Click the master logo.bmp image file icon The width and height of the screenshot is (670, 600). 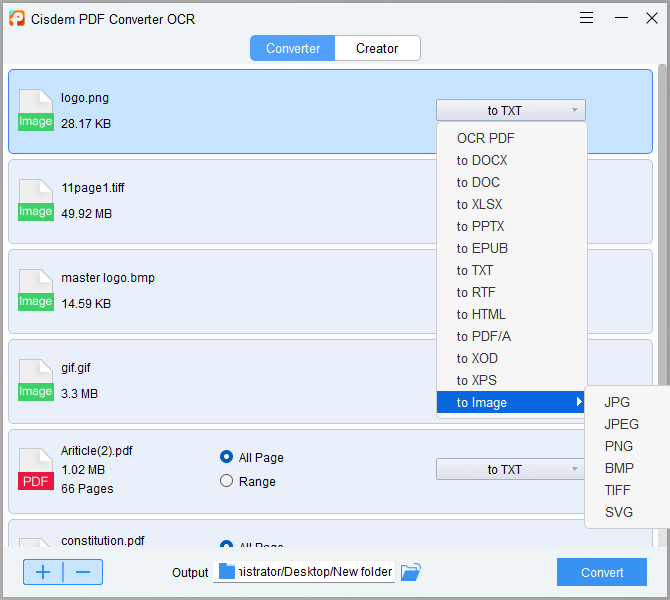[x=36, y=290]
